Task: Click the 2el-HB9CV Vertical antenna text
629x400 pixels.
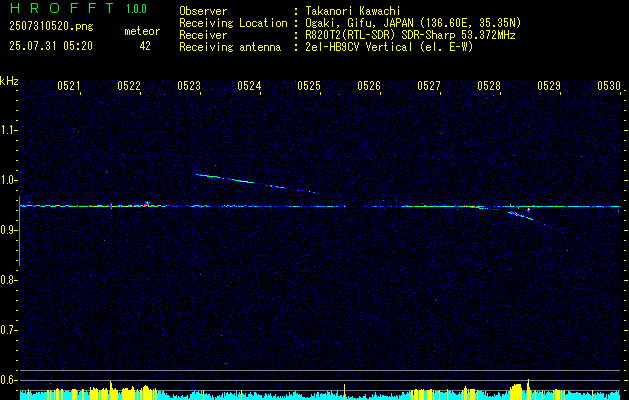Action: pos(389,47)
